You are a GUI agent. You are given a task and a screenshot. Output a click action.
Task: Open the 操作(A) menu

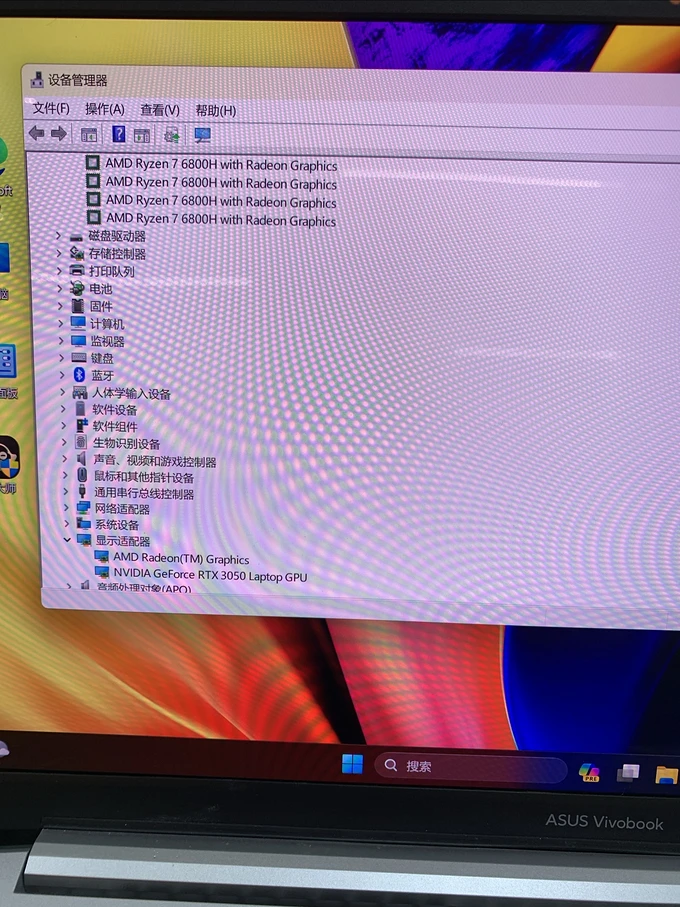point(105,109)
